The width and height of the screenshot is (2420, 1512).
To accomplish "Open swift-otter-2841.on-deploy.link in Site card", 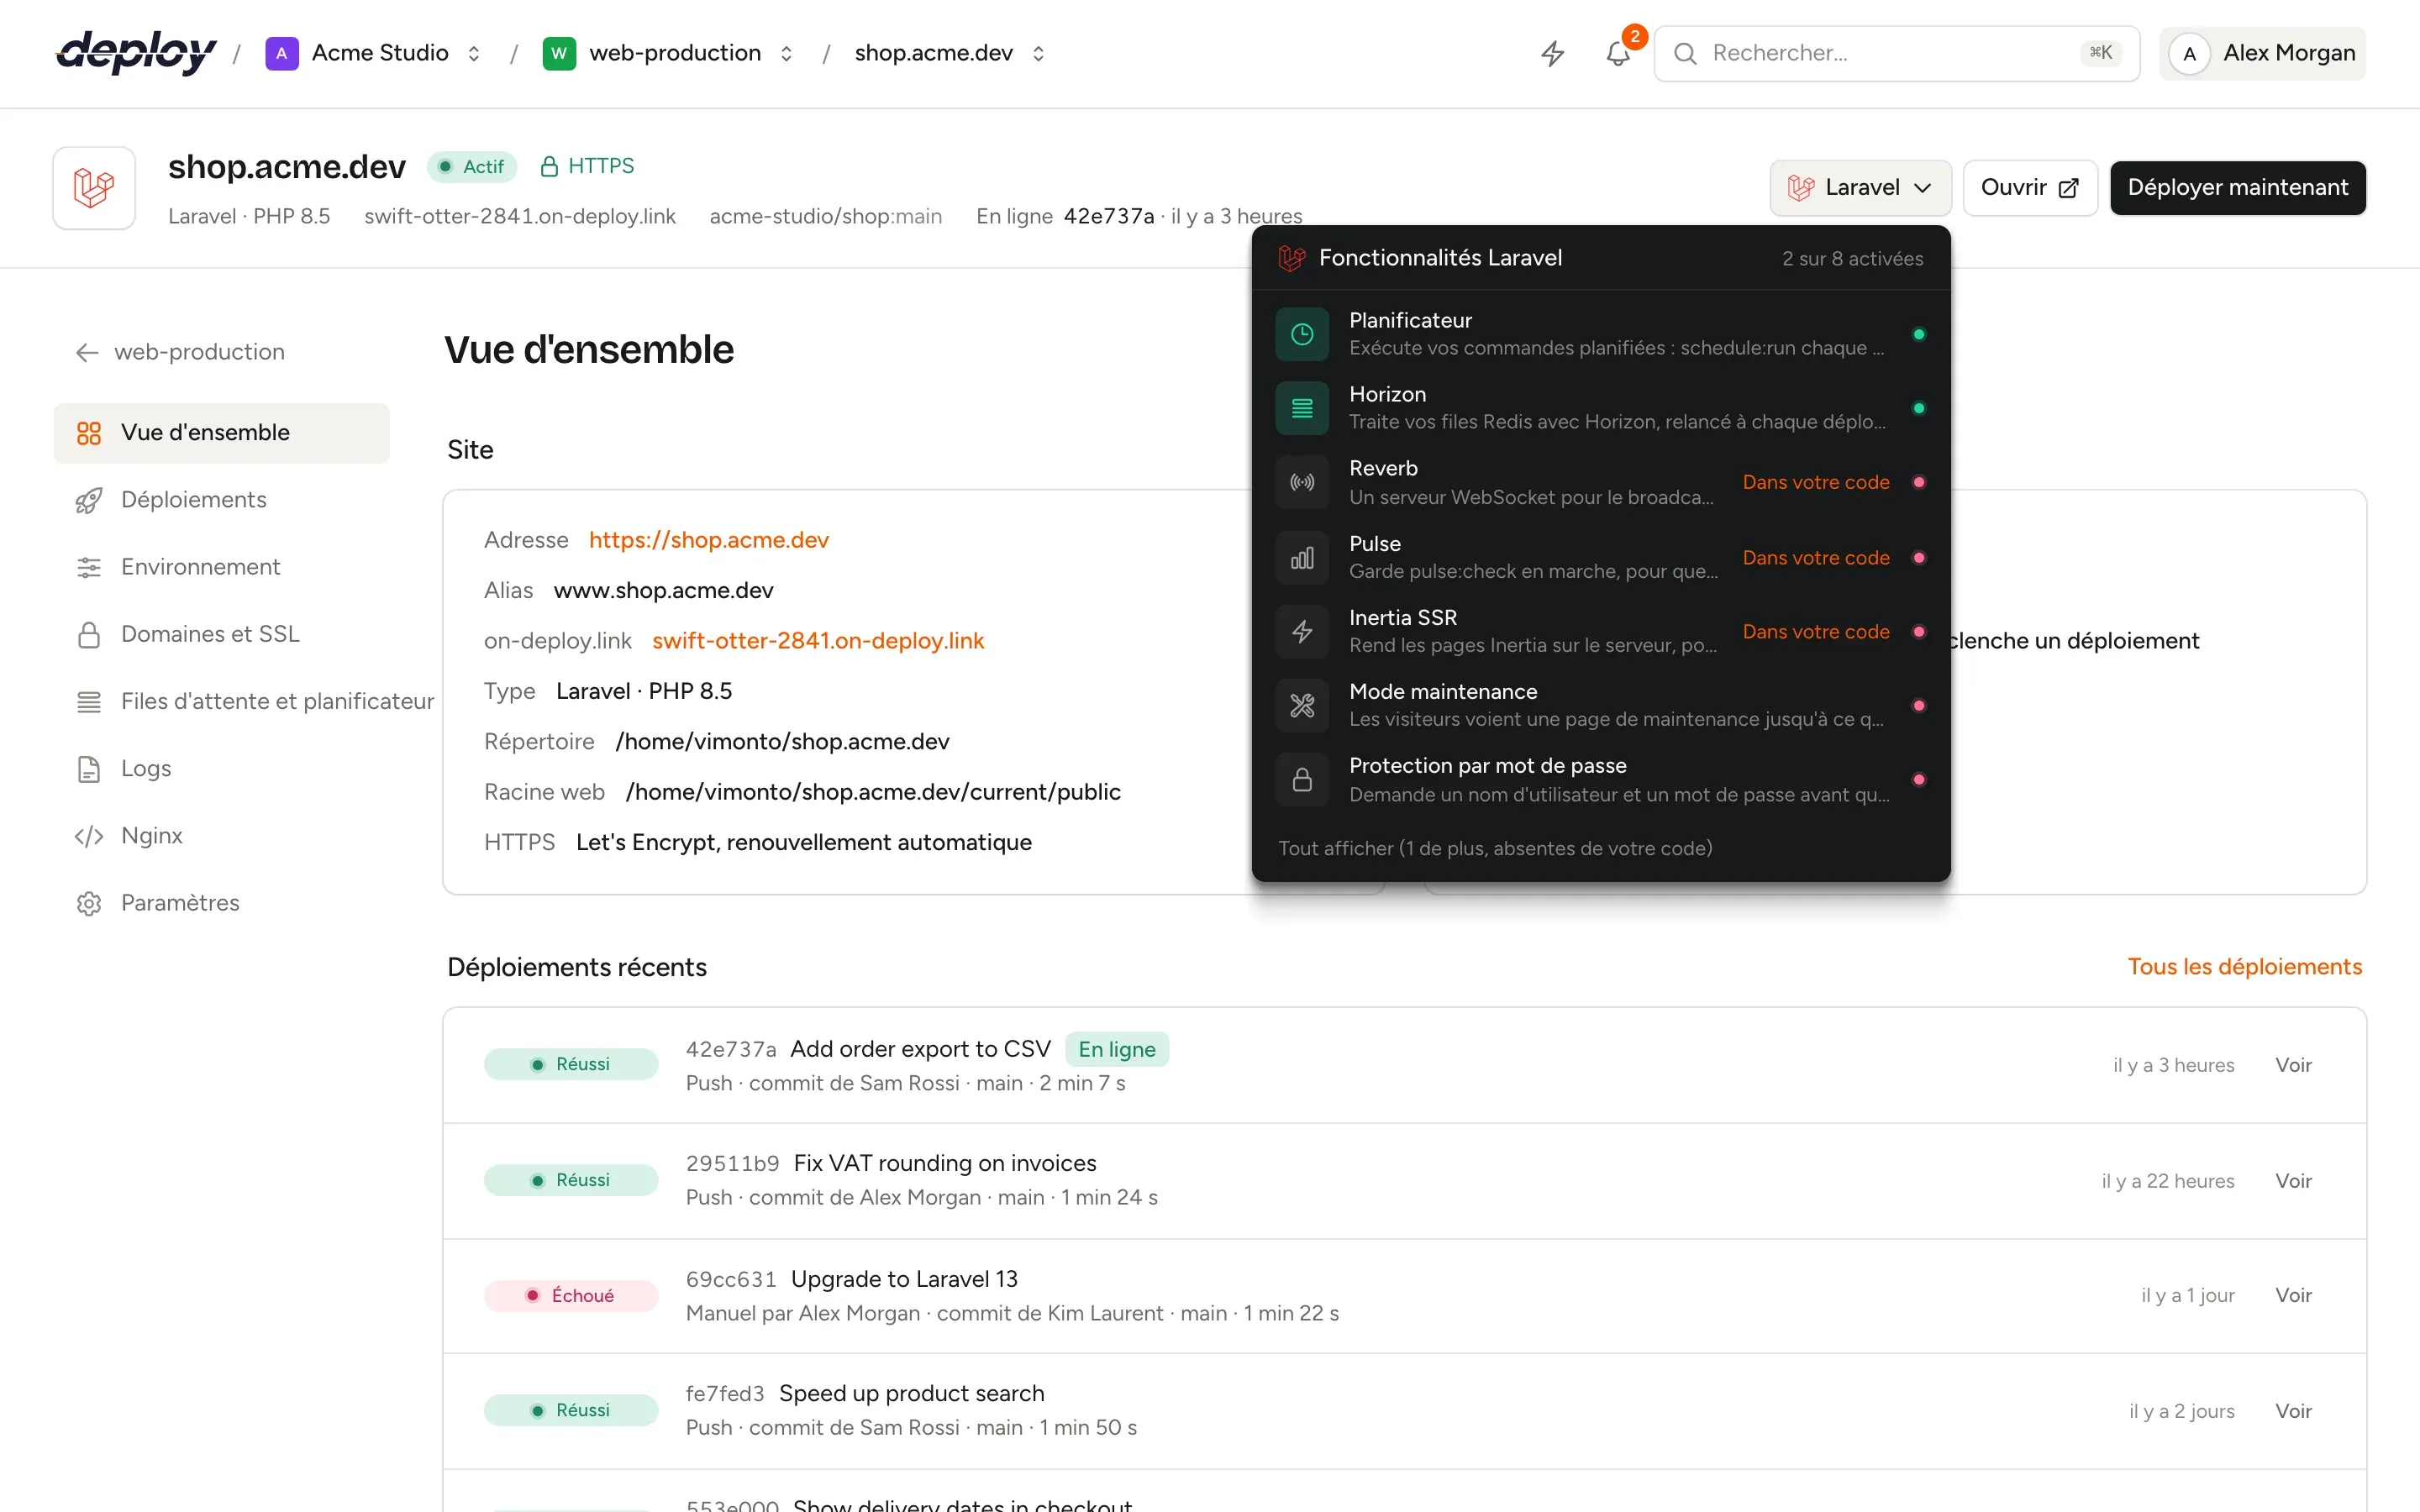I will click(818, 641).
